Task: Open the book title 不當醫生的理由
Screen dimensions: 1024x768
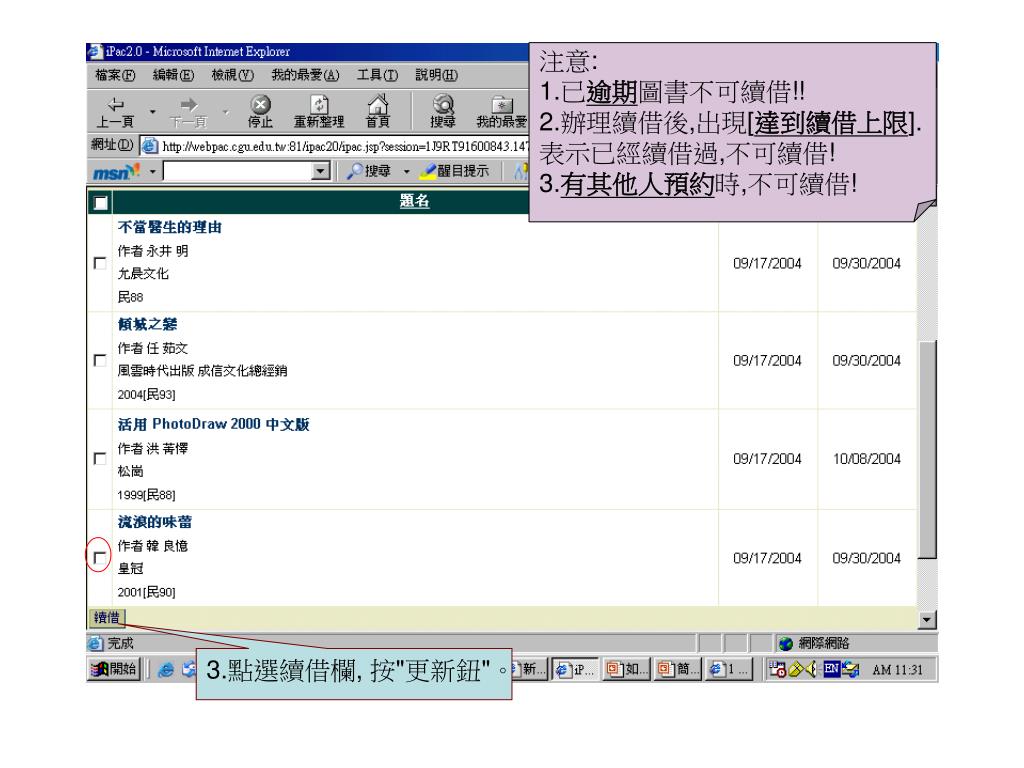Action: (x=170, y=227)
